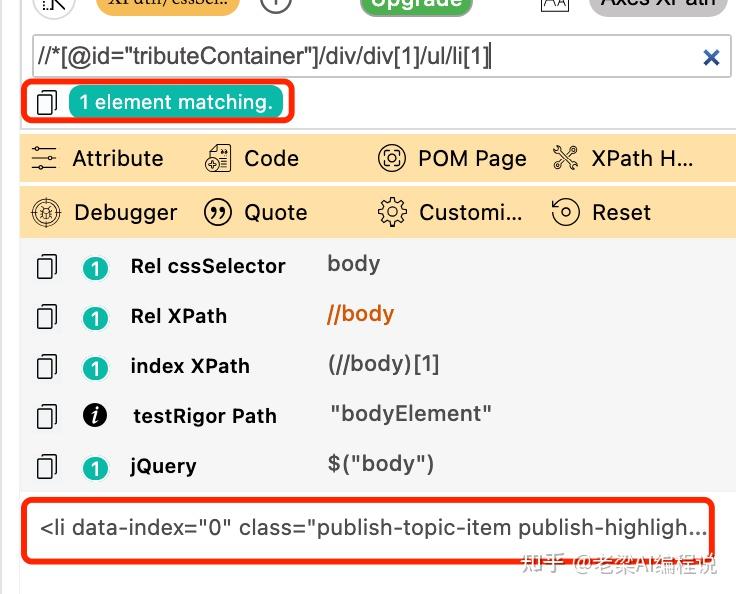Screen dimensions: 736x594
Task: Click the testRigor Path info icon
Action: click(95, 416)
